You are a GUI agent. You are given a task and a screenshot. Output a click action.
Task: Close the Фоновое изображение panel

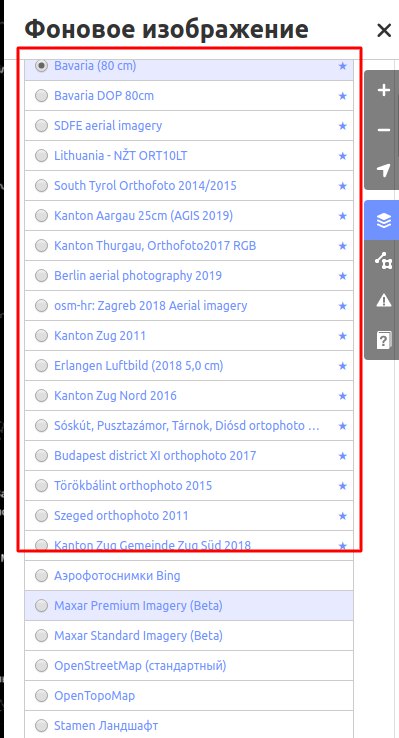point(384,31)
